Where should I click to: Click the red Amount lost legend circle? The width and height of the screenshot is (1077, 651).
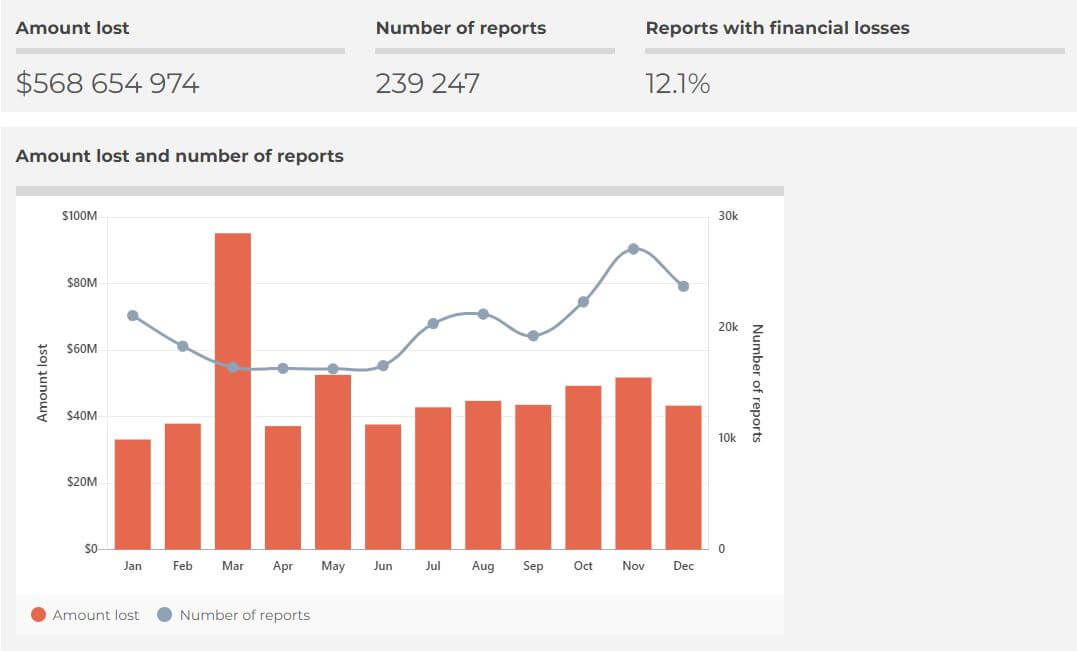point(39,615)
